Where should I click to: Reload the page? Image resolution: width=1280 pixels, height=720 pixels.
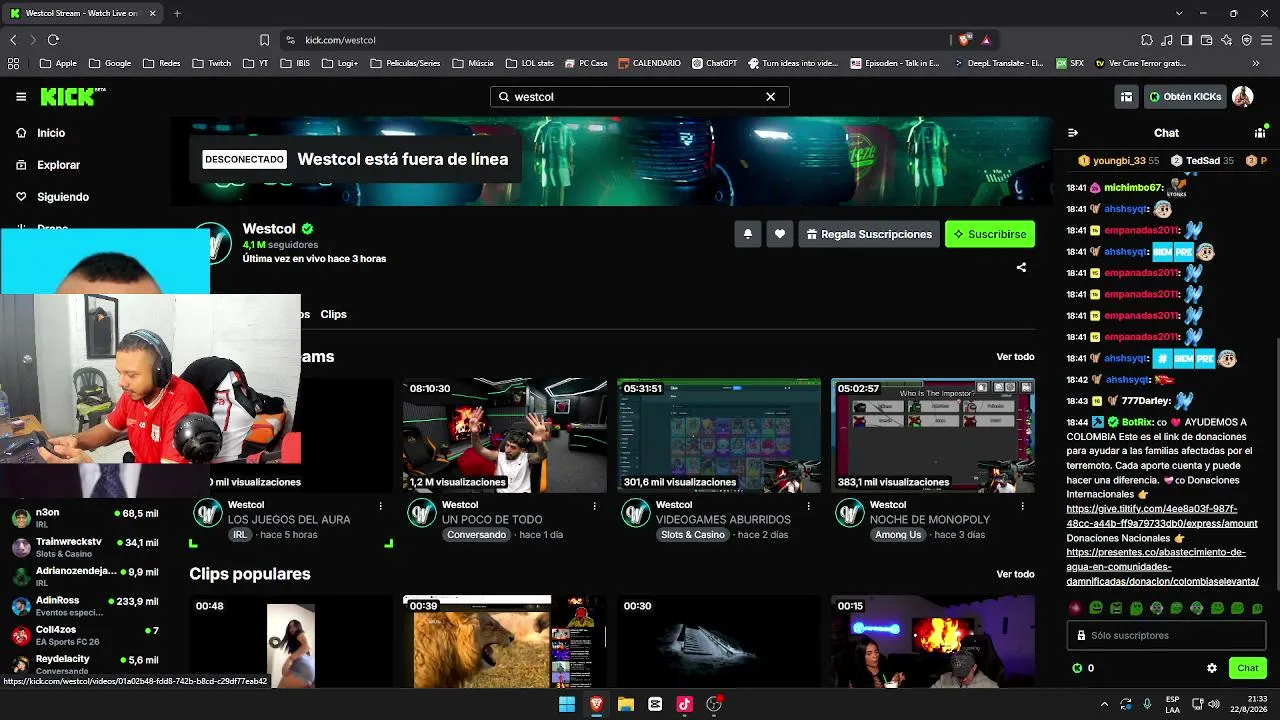(x=53, y=40)
